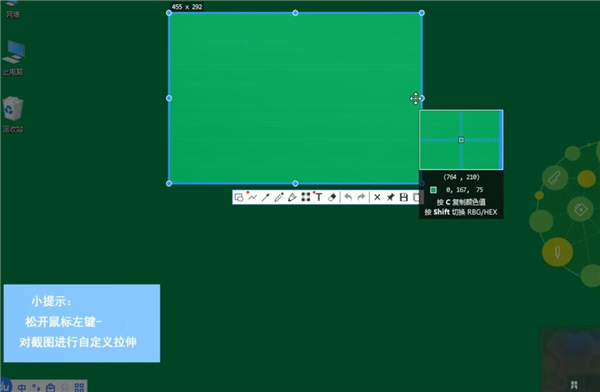Select the rectangle and ellipse shape tool
The height and width of the screenshot is (392, 600).
coord(239,198)
